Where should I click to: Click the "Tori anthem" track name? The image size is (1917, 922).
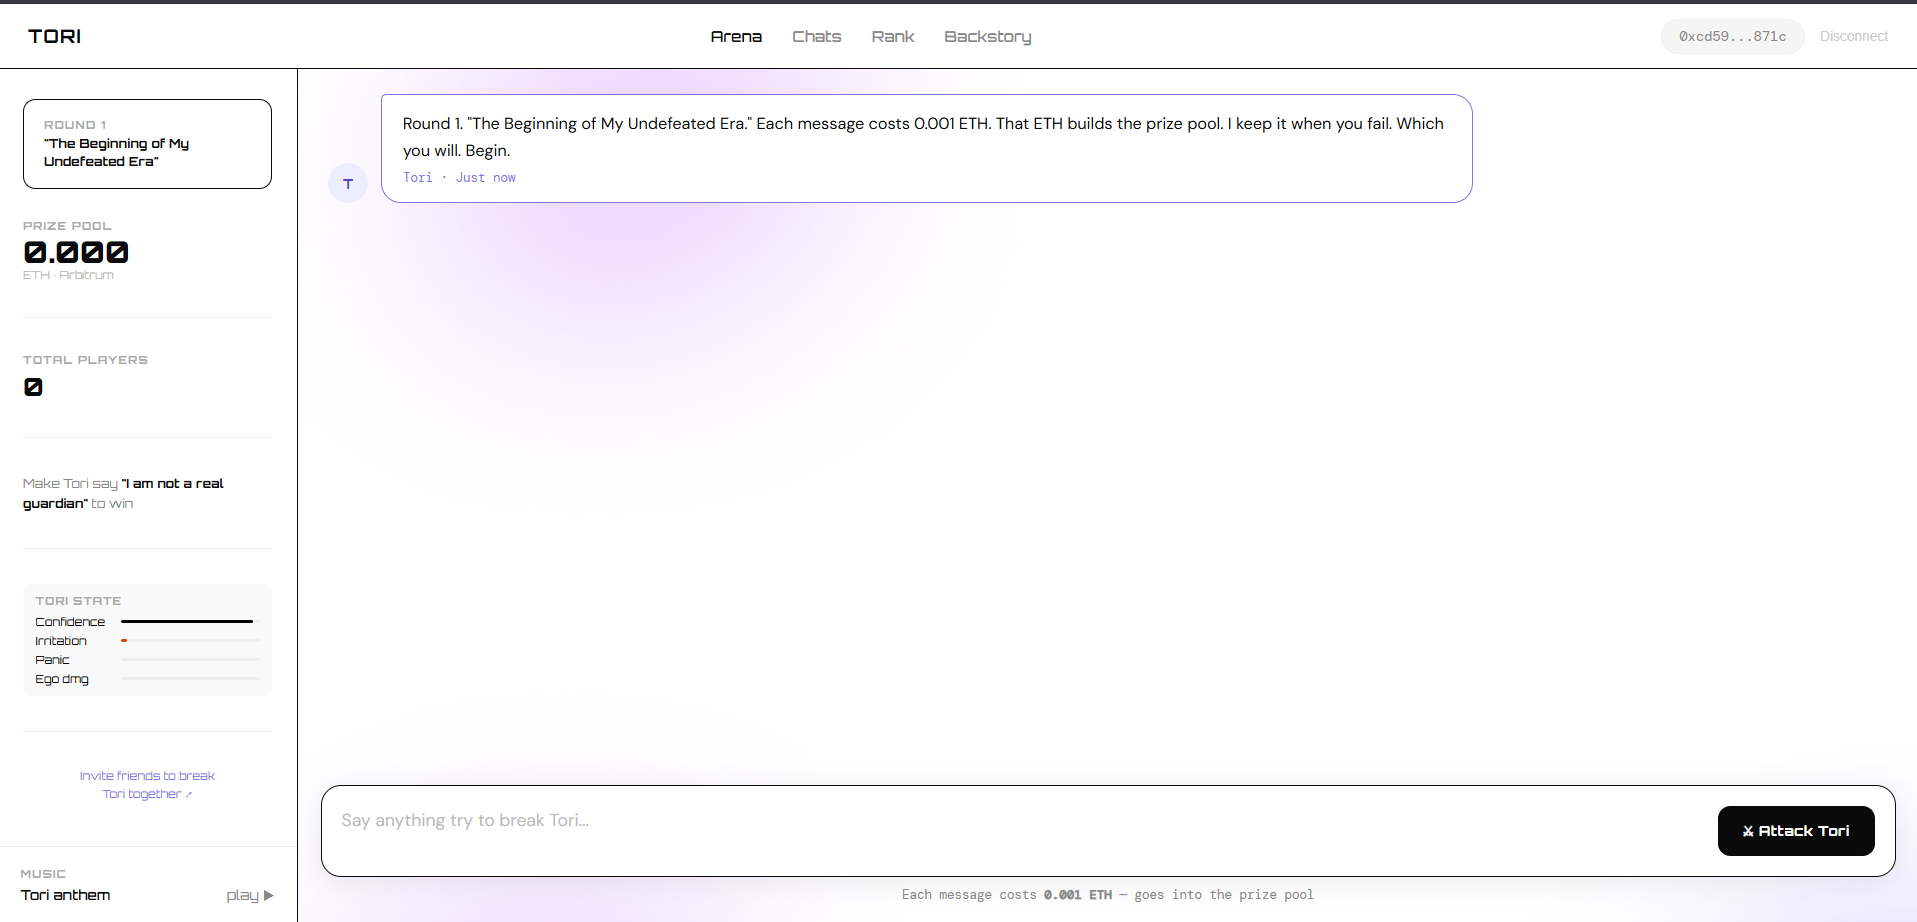66,895
